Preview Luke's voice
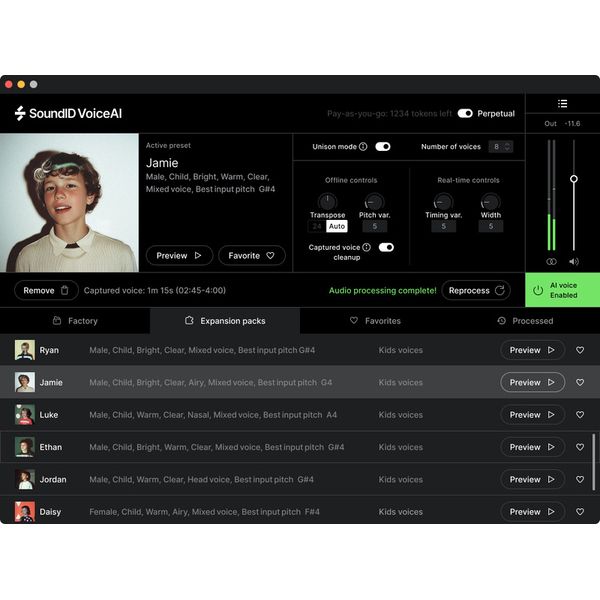The image size is (600, 600). coord(532,414)
